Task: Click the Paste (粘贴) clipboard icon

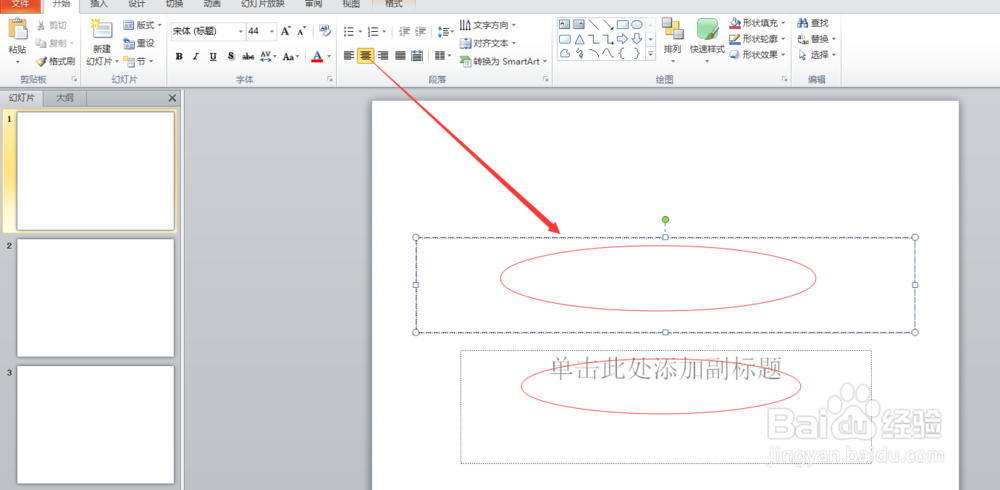Action: (x=18, y=30)
